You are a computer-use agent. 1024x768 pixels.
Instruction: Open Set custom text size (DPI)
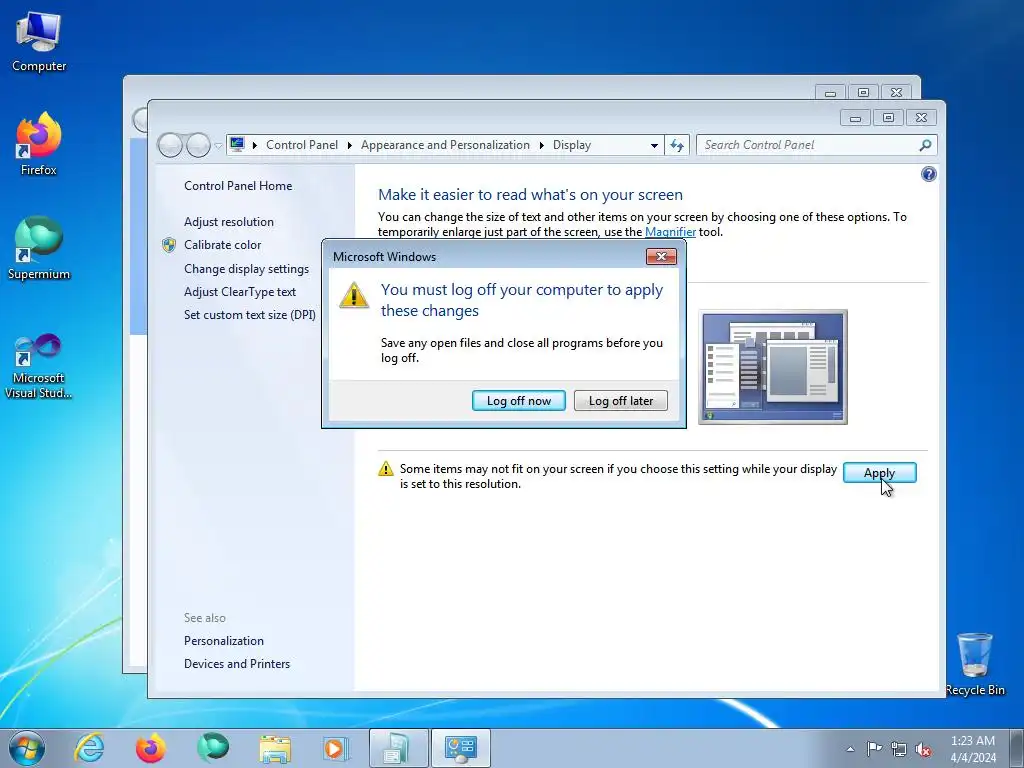[x=249, y=314]
